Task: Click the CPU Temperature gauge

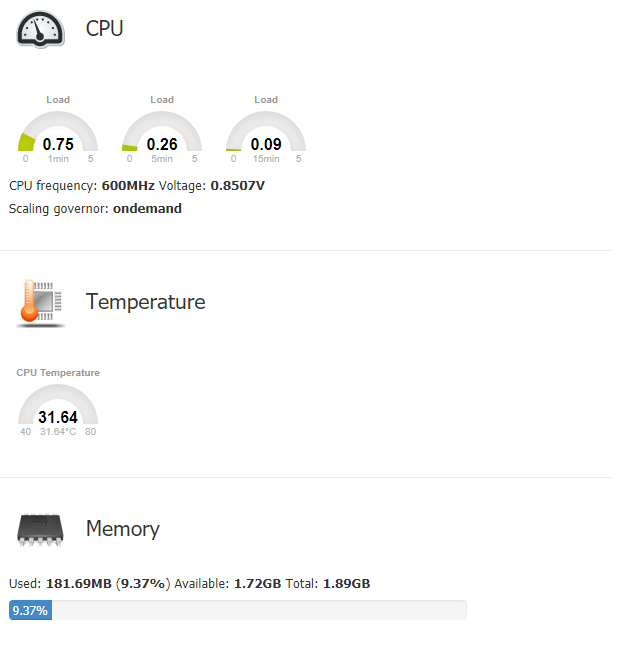Action: click(58, 405)
